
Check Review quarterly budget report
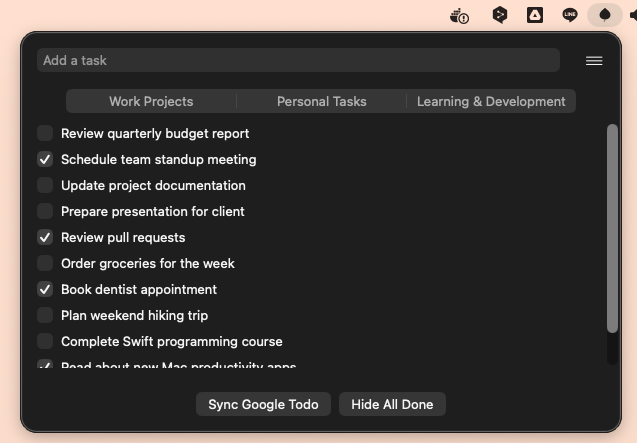(x=45, y=133)
